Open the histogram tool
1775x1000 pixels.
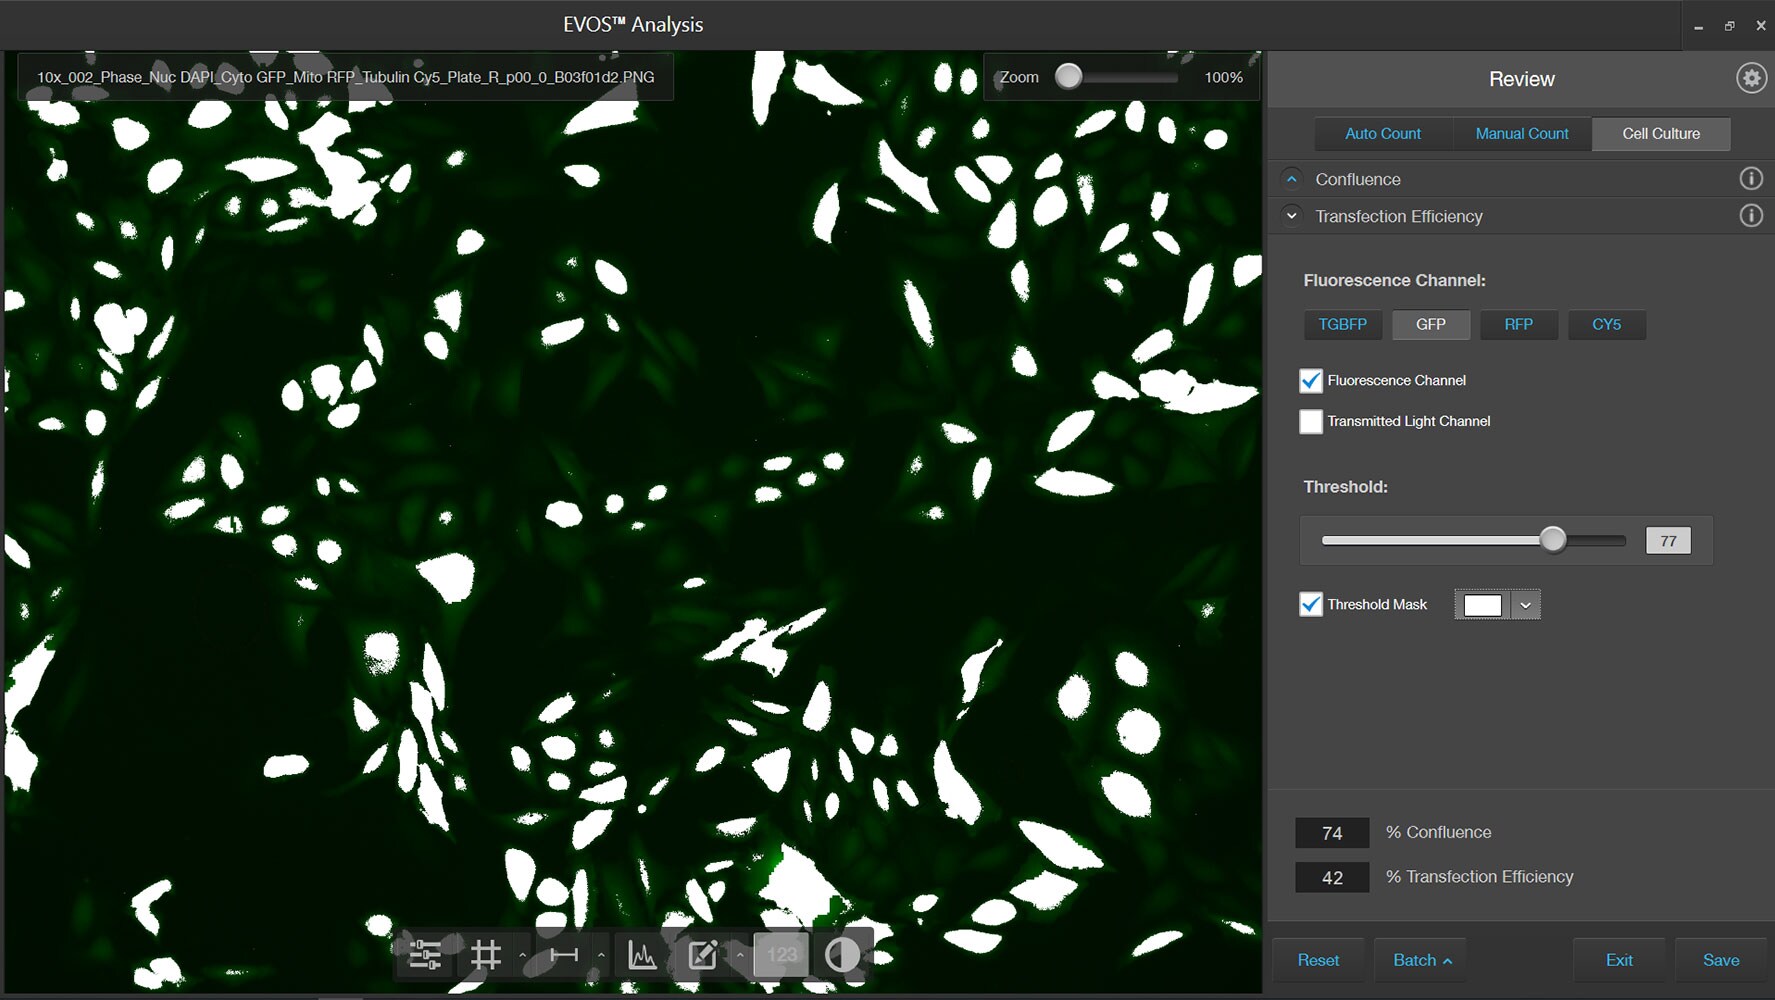point(642,955)
